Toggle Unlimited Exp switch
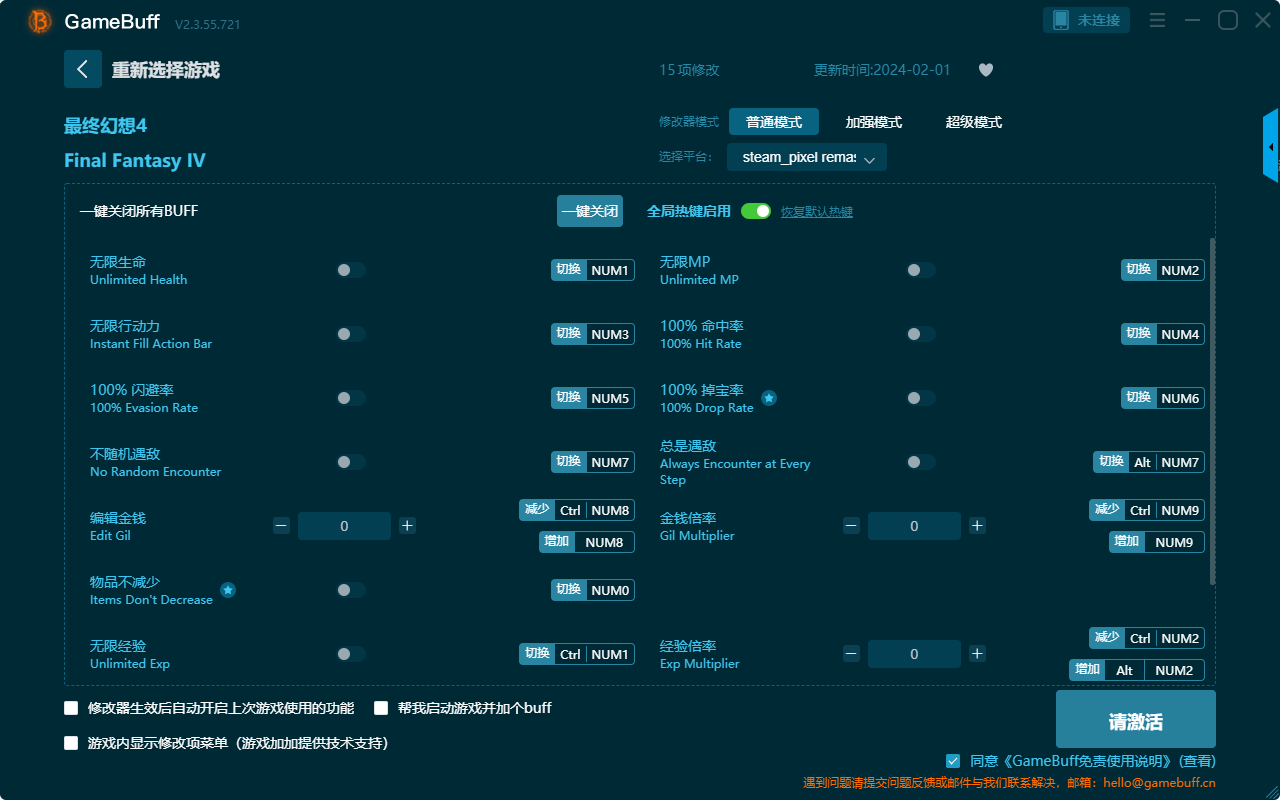1280x800 pixels. [351, 654]
